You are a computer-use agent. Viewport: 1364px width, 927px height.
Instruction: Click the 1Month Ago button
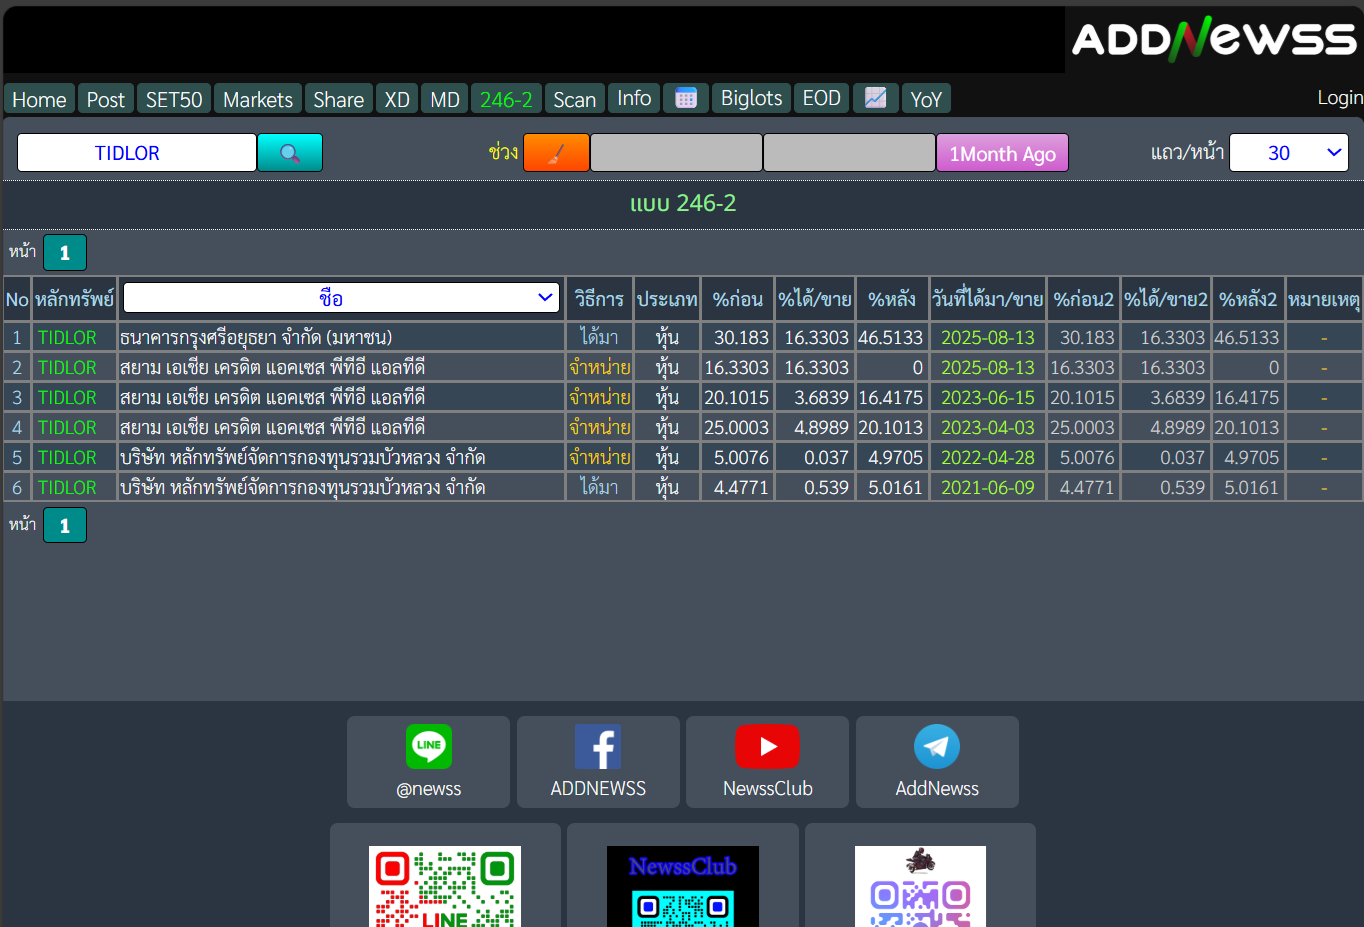click(1003, 153)
